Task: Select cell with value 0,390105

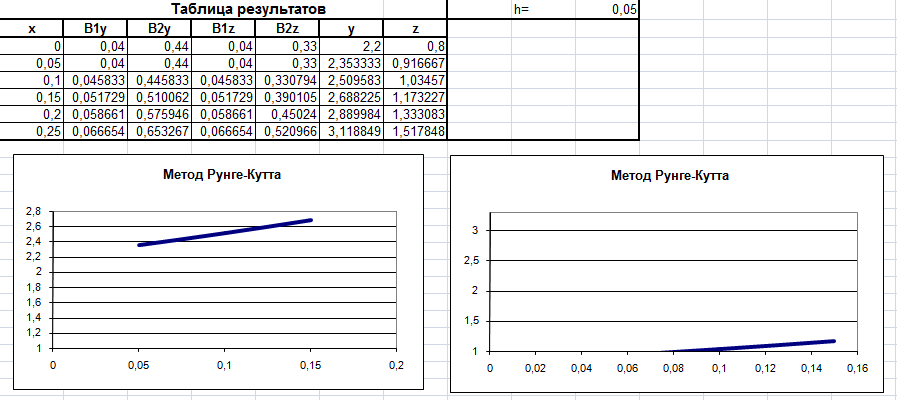Action: [288, 97]
